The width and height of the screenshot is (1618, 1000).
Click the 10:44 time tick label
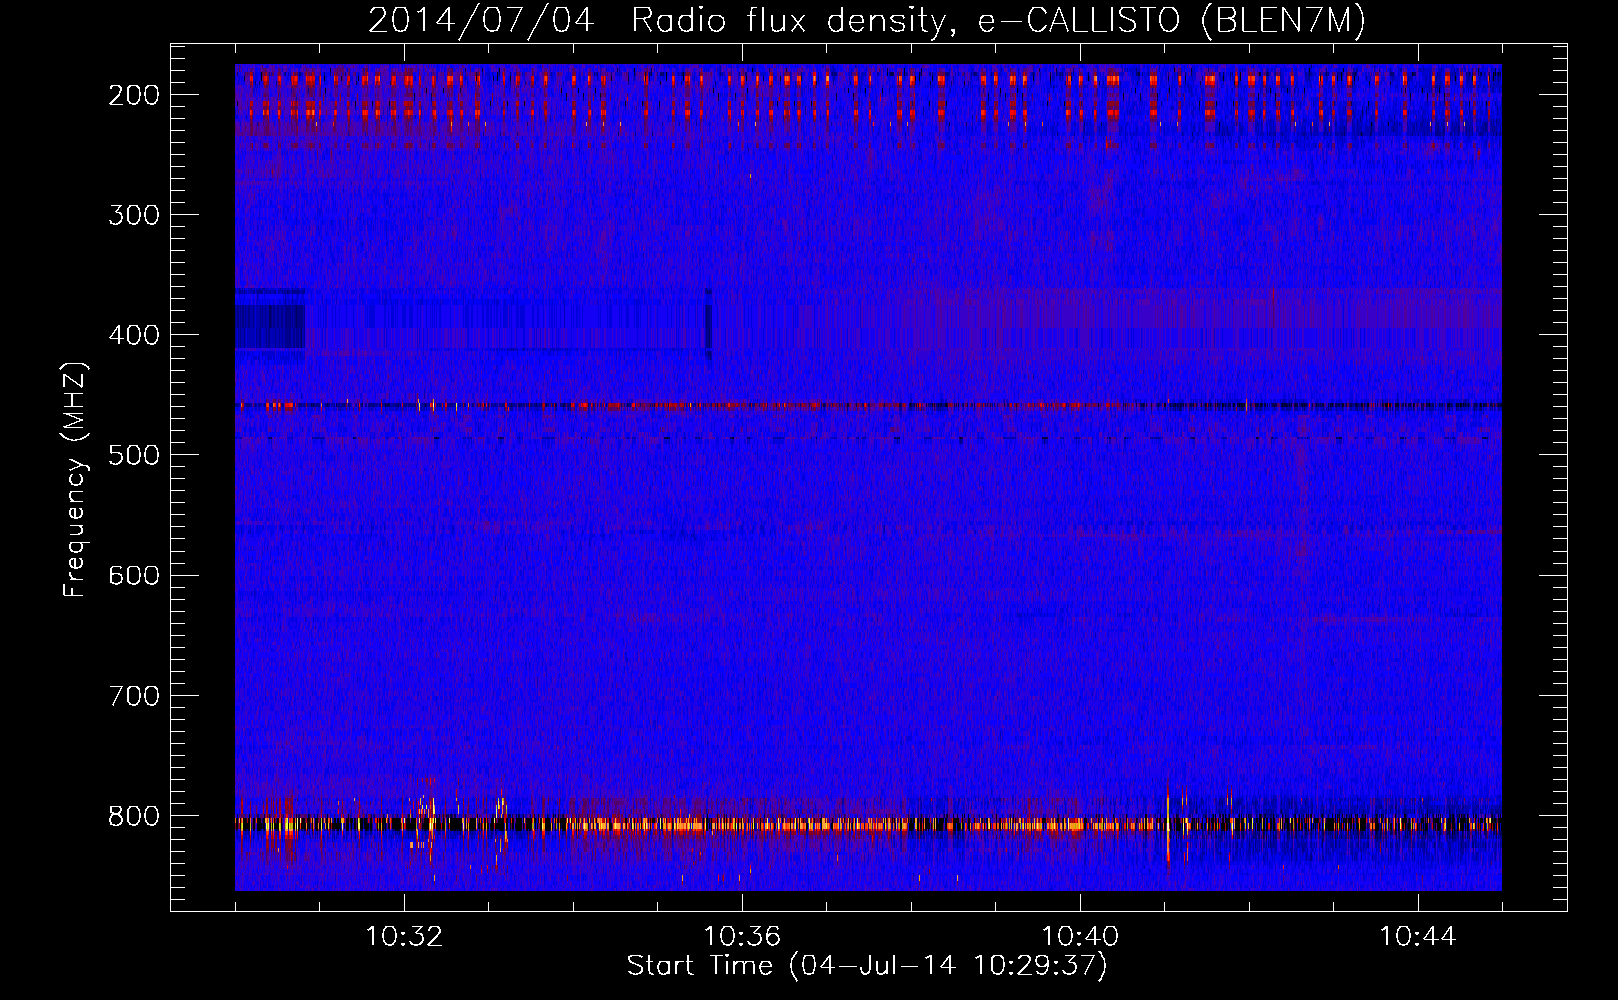tap(1418, 937)
